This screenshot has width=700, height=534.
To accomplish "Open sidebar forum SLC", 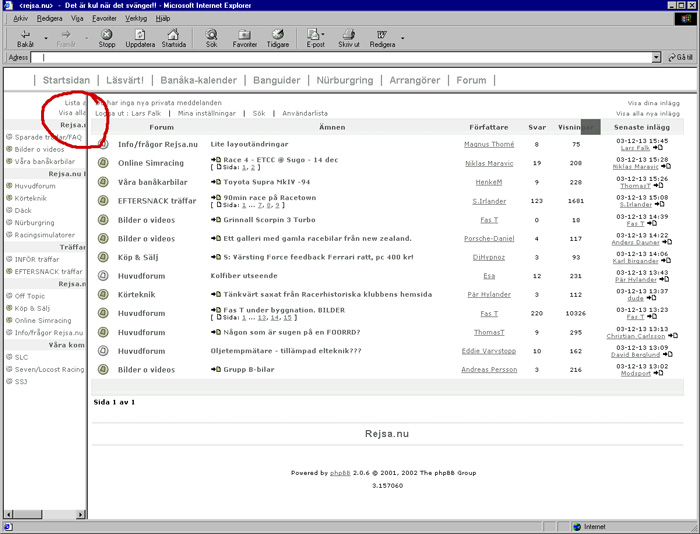I will (21, 357).
